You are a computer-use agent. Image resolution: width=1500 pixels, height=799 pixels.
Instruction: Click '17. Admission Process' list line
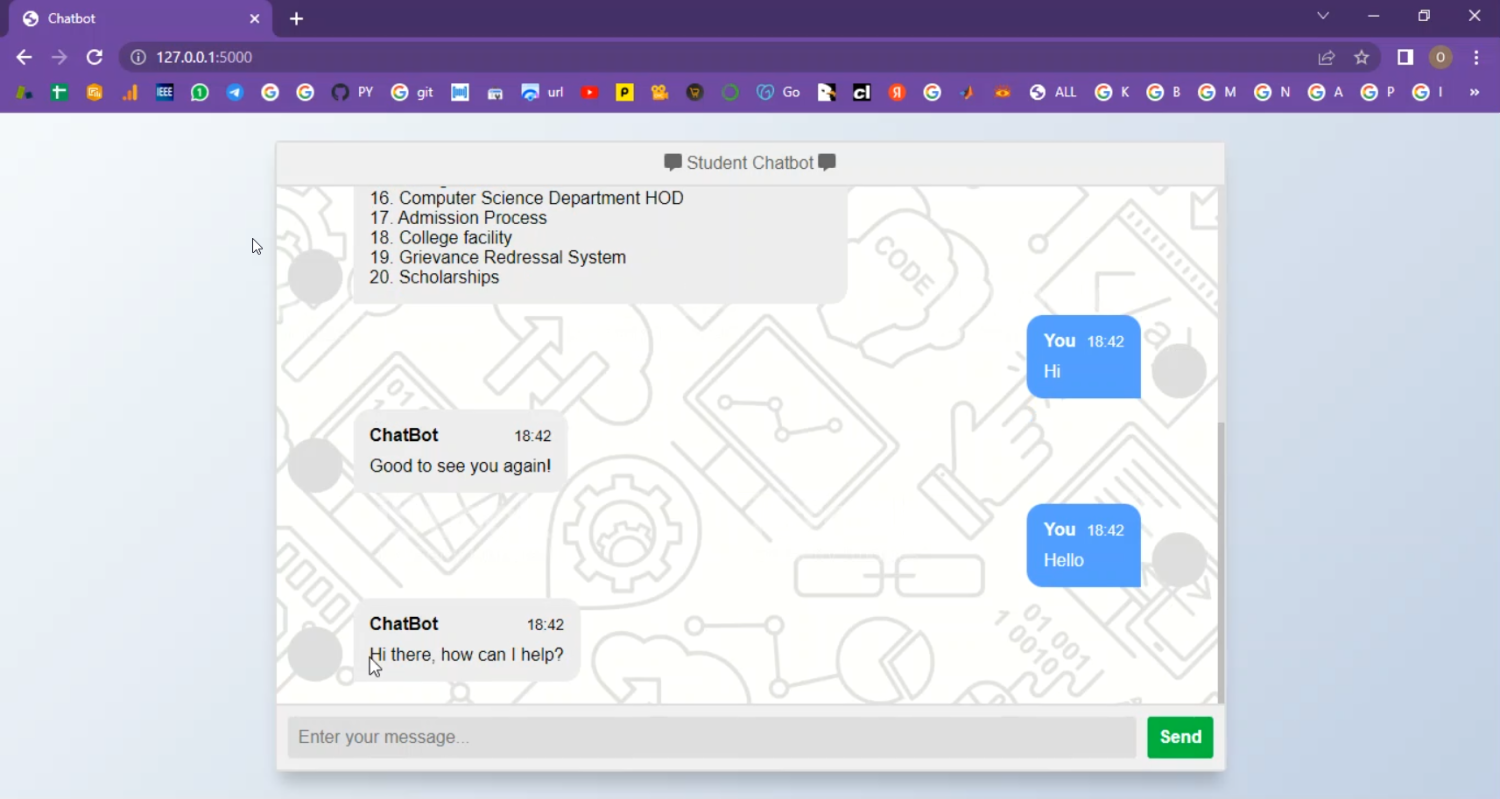[458, 218]
